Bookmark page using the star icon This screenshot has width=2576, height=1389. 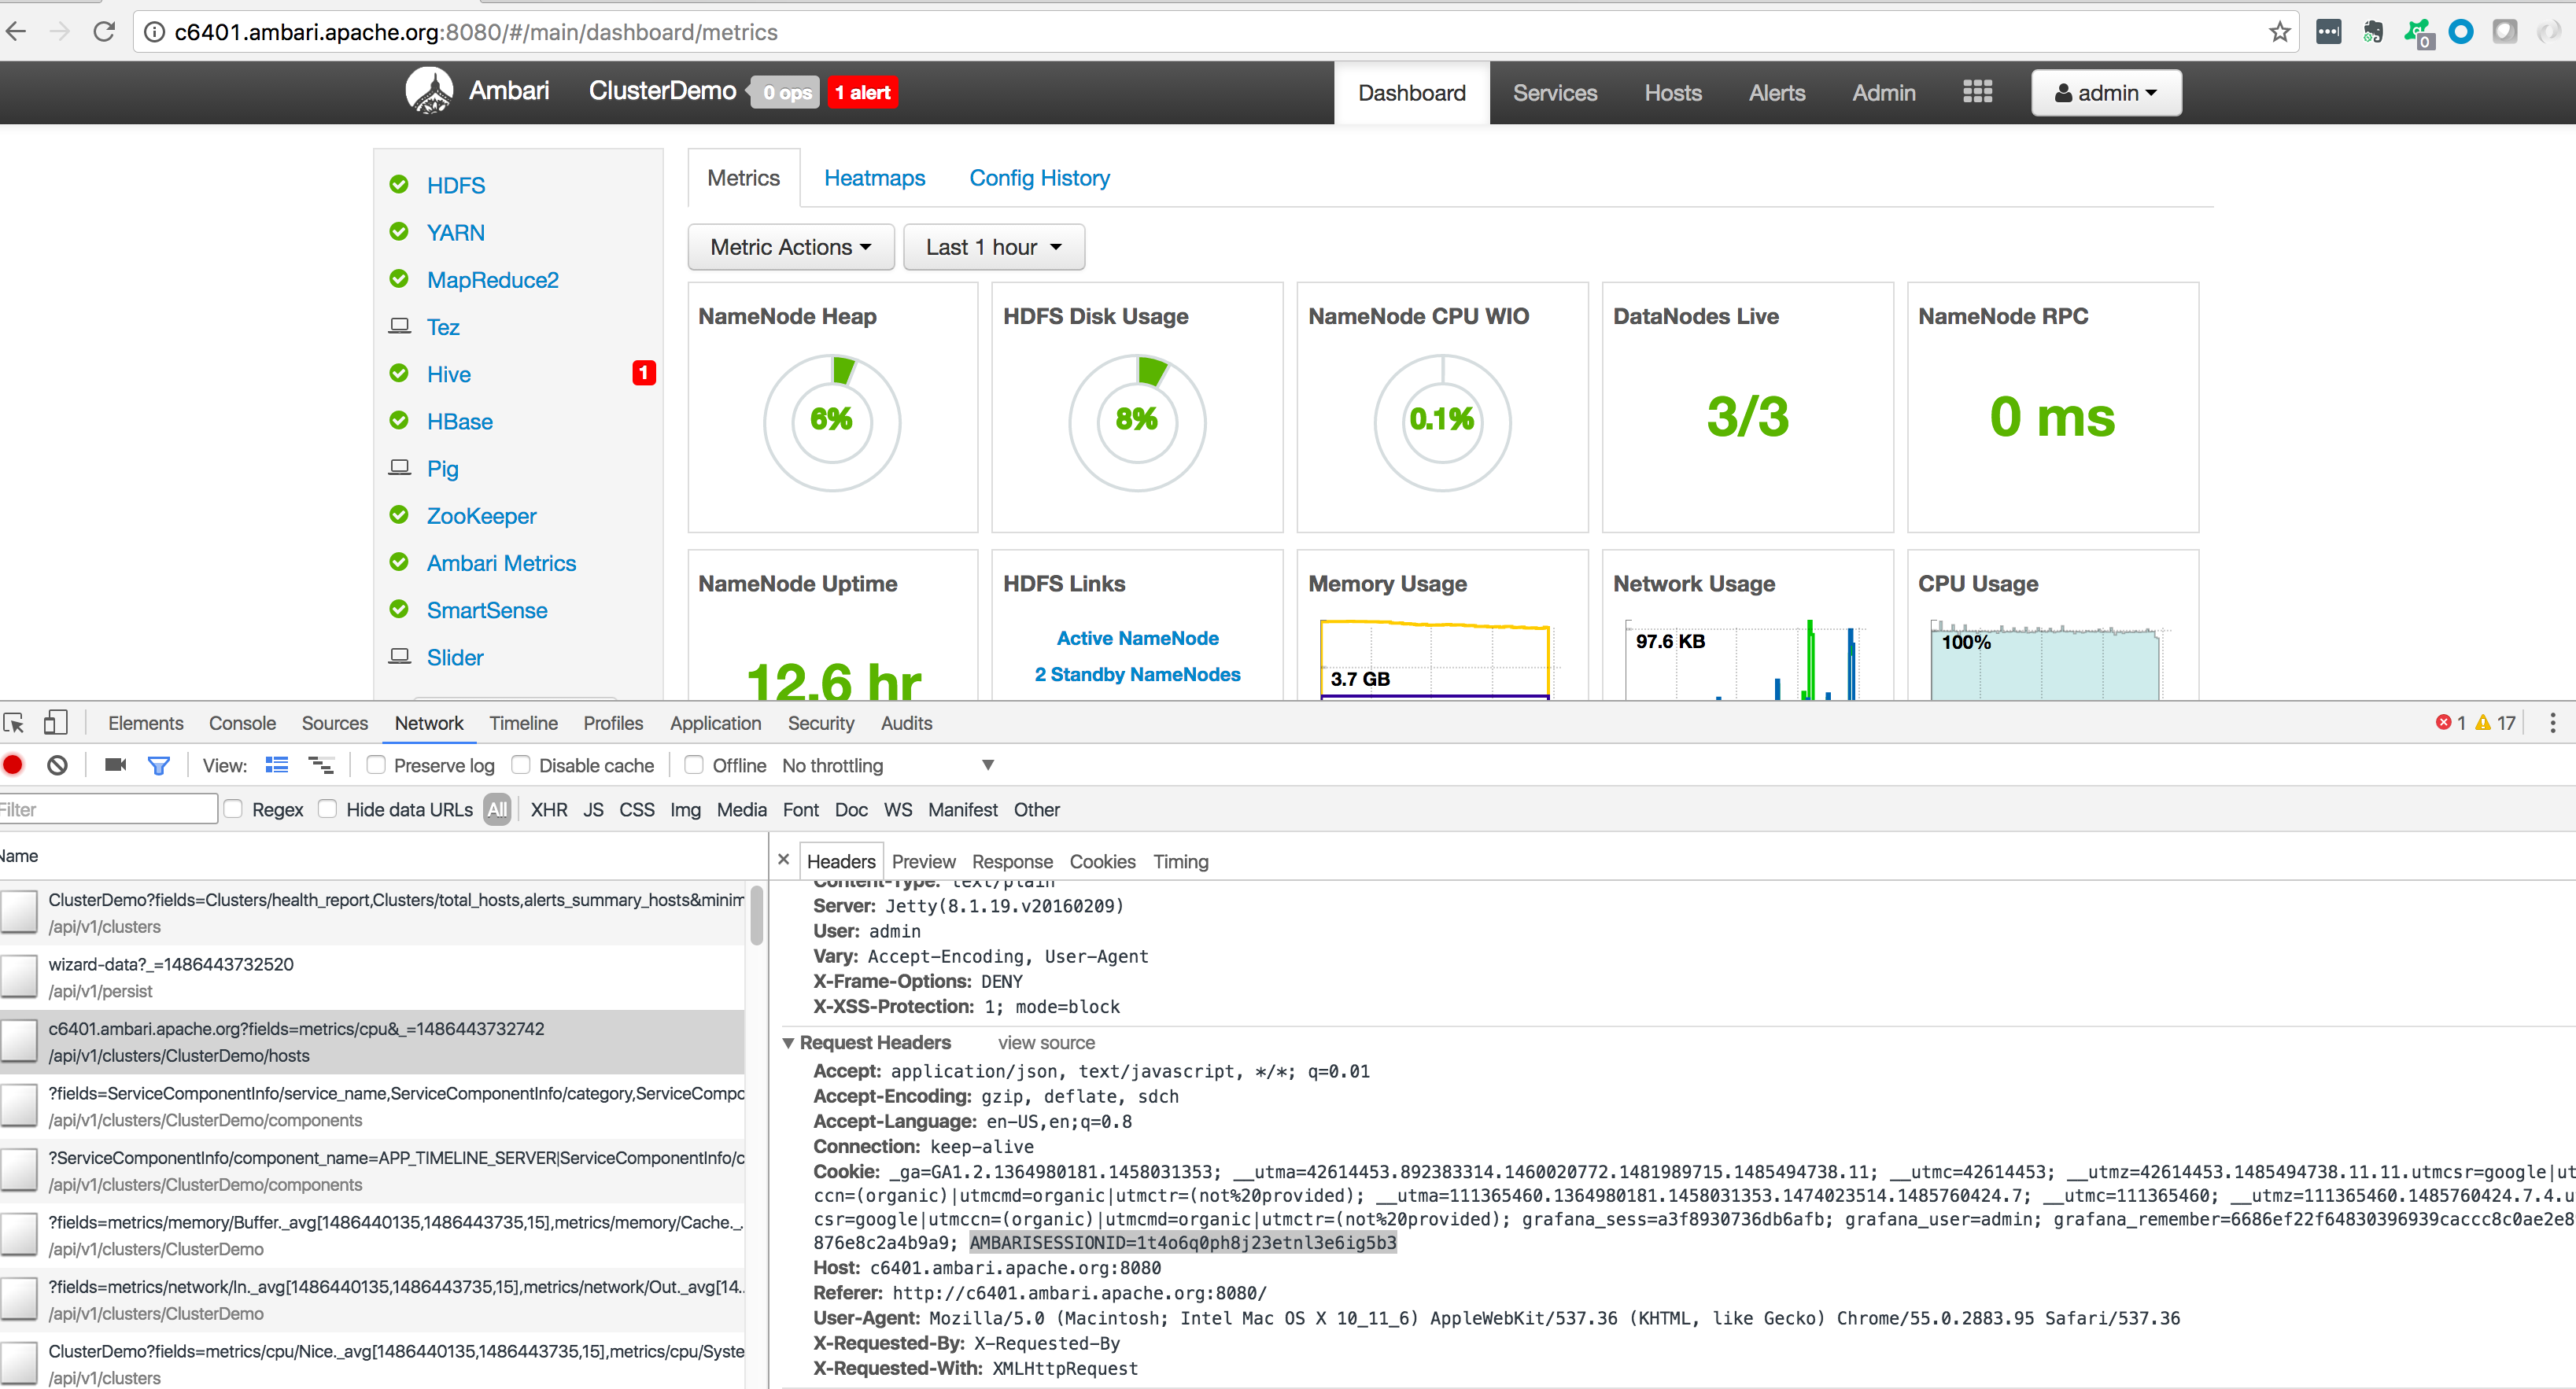pos(2279,32)
